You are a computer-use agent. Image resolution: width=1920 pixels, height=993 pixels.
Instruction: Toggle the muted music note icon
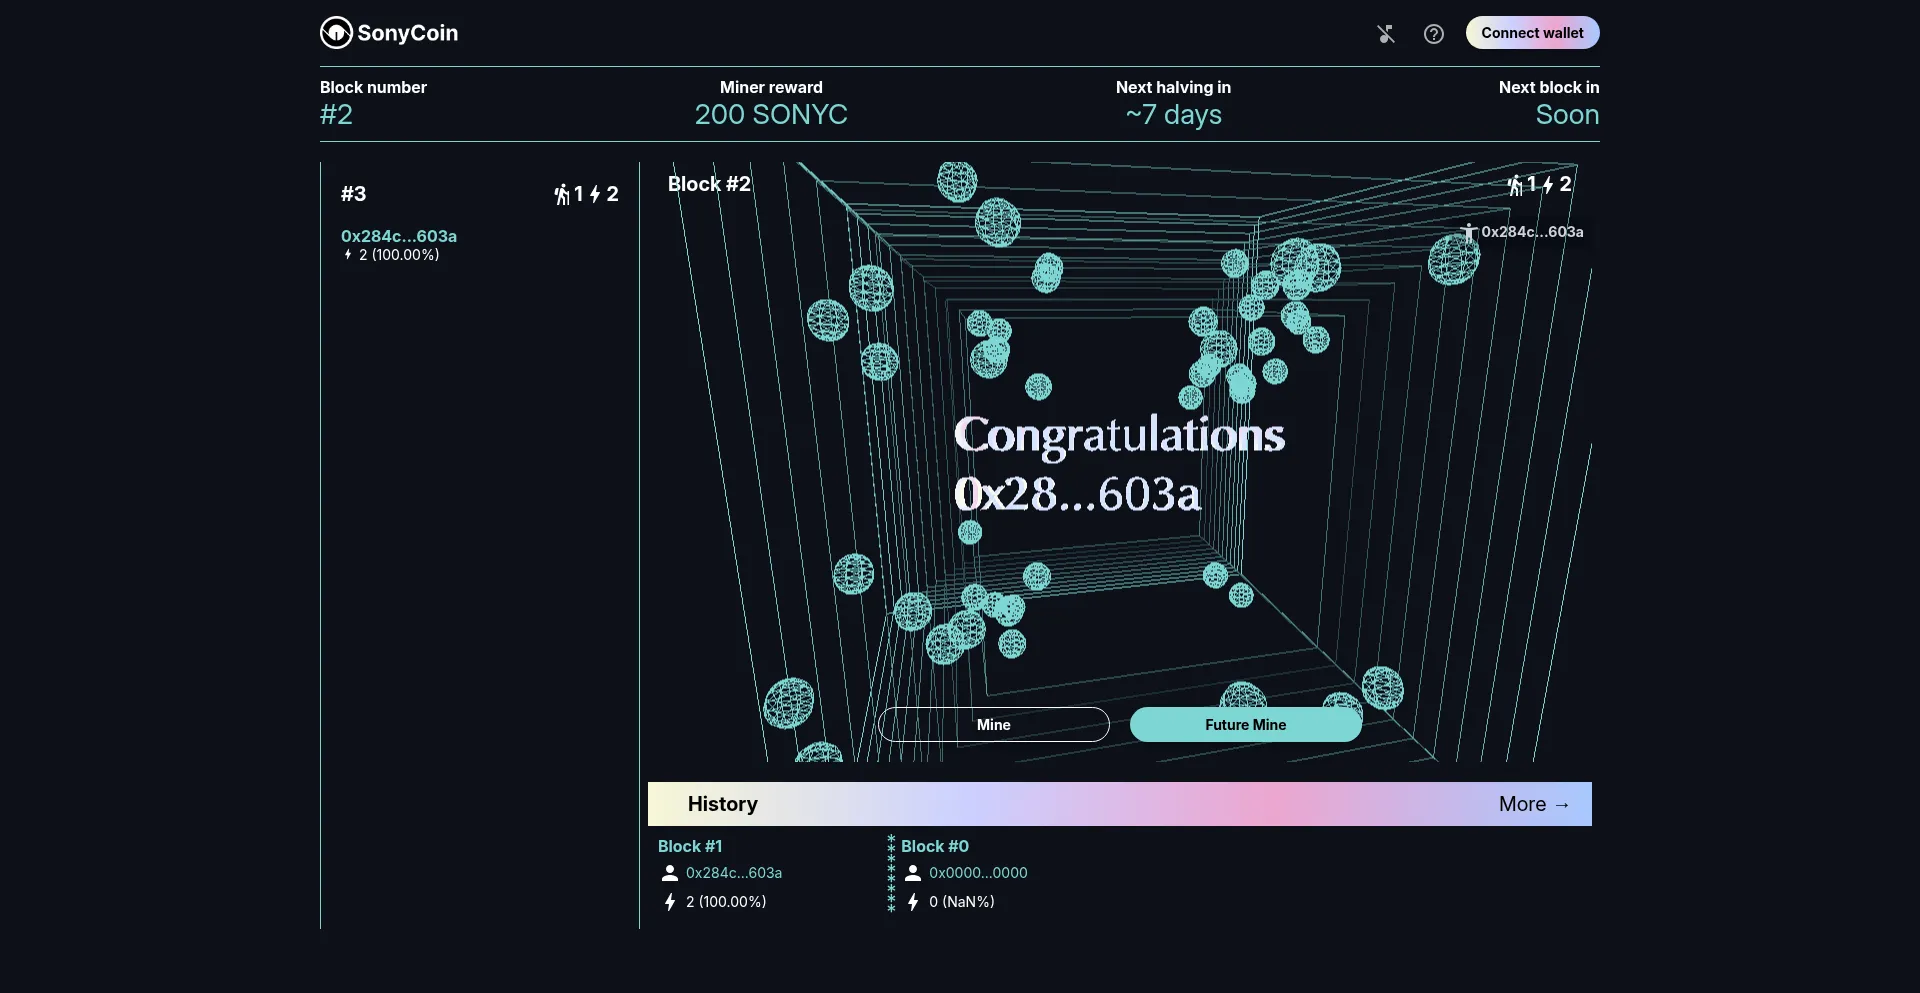coord(1386,34)
